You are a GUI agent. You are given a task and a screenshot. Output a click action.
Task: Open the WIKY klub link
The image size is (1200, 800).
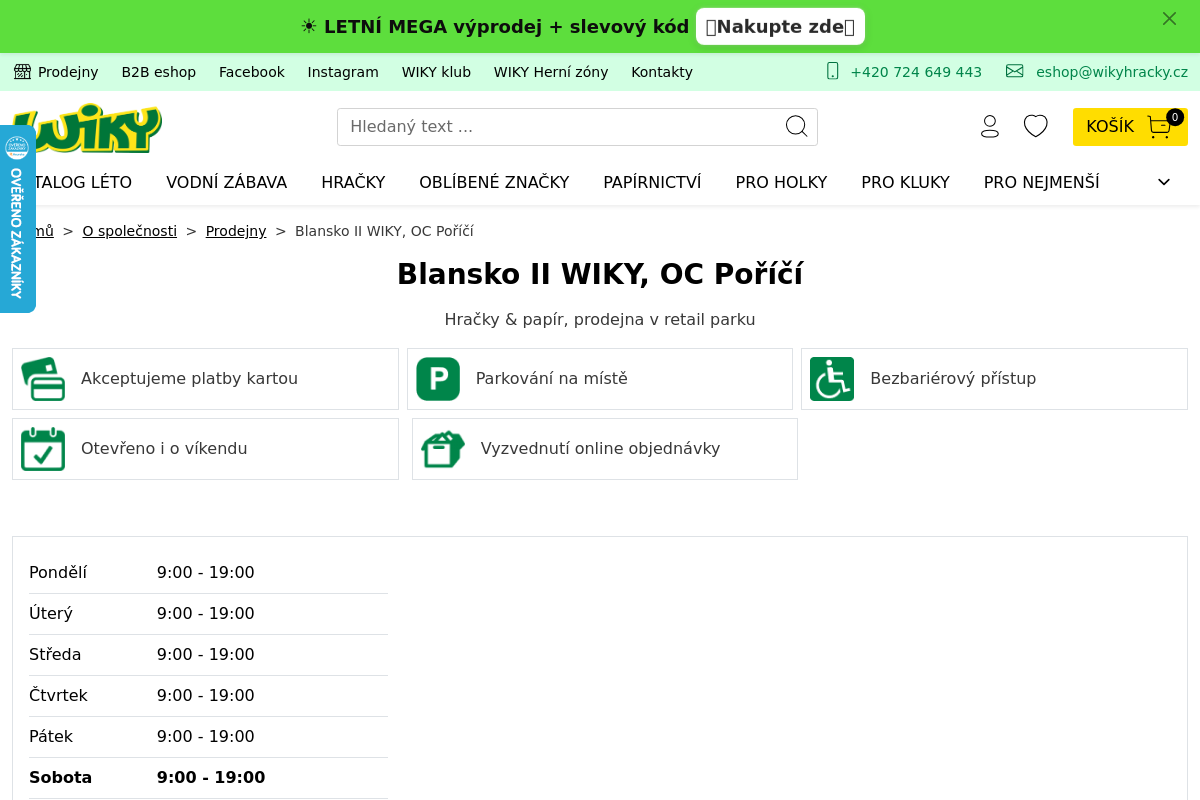pyautogui.click(x=436, y=72)
